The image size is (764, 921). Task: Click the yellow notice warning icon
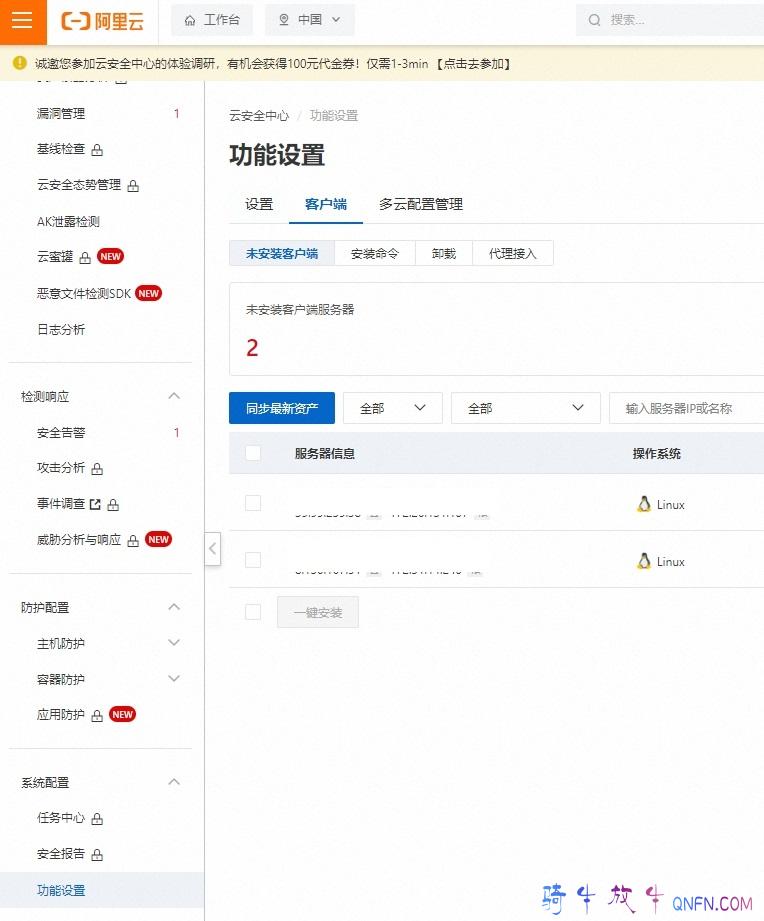click(20, 63)
